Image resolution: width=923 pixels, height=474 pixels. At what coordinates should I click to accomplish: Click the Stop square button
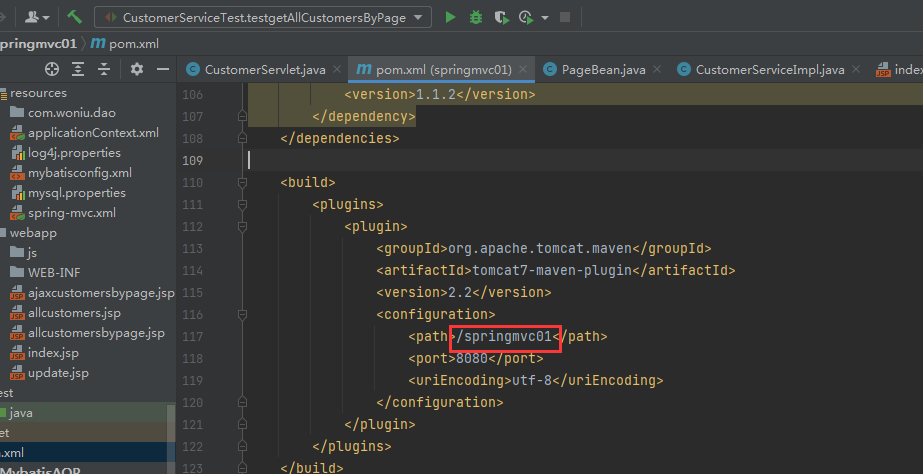[x=565, y=17]
